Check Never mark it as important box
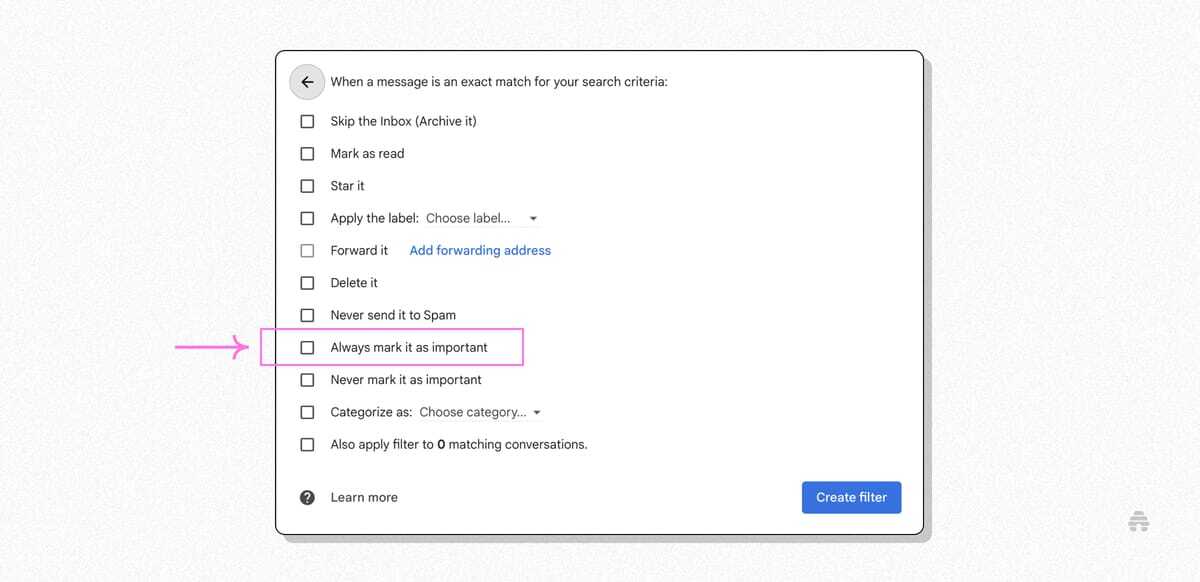Image resolution: width=1200 pixels, height=582 pixels. 307,380
